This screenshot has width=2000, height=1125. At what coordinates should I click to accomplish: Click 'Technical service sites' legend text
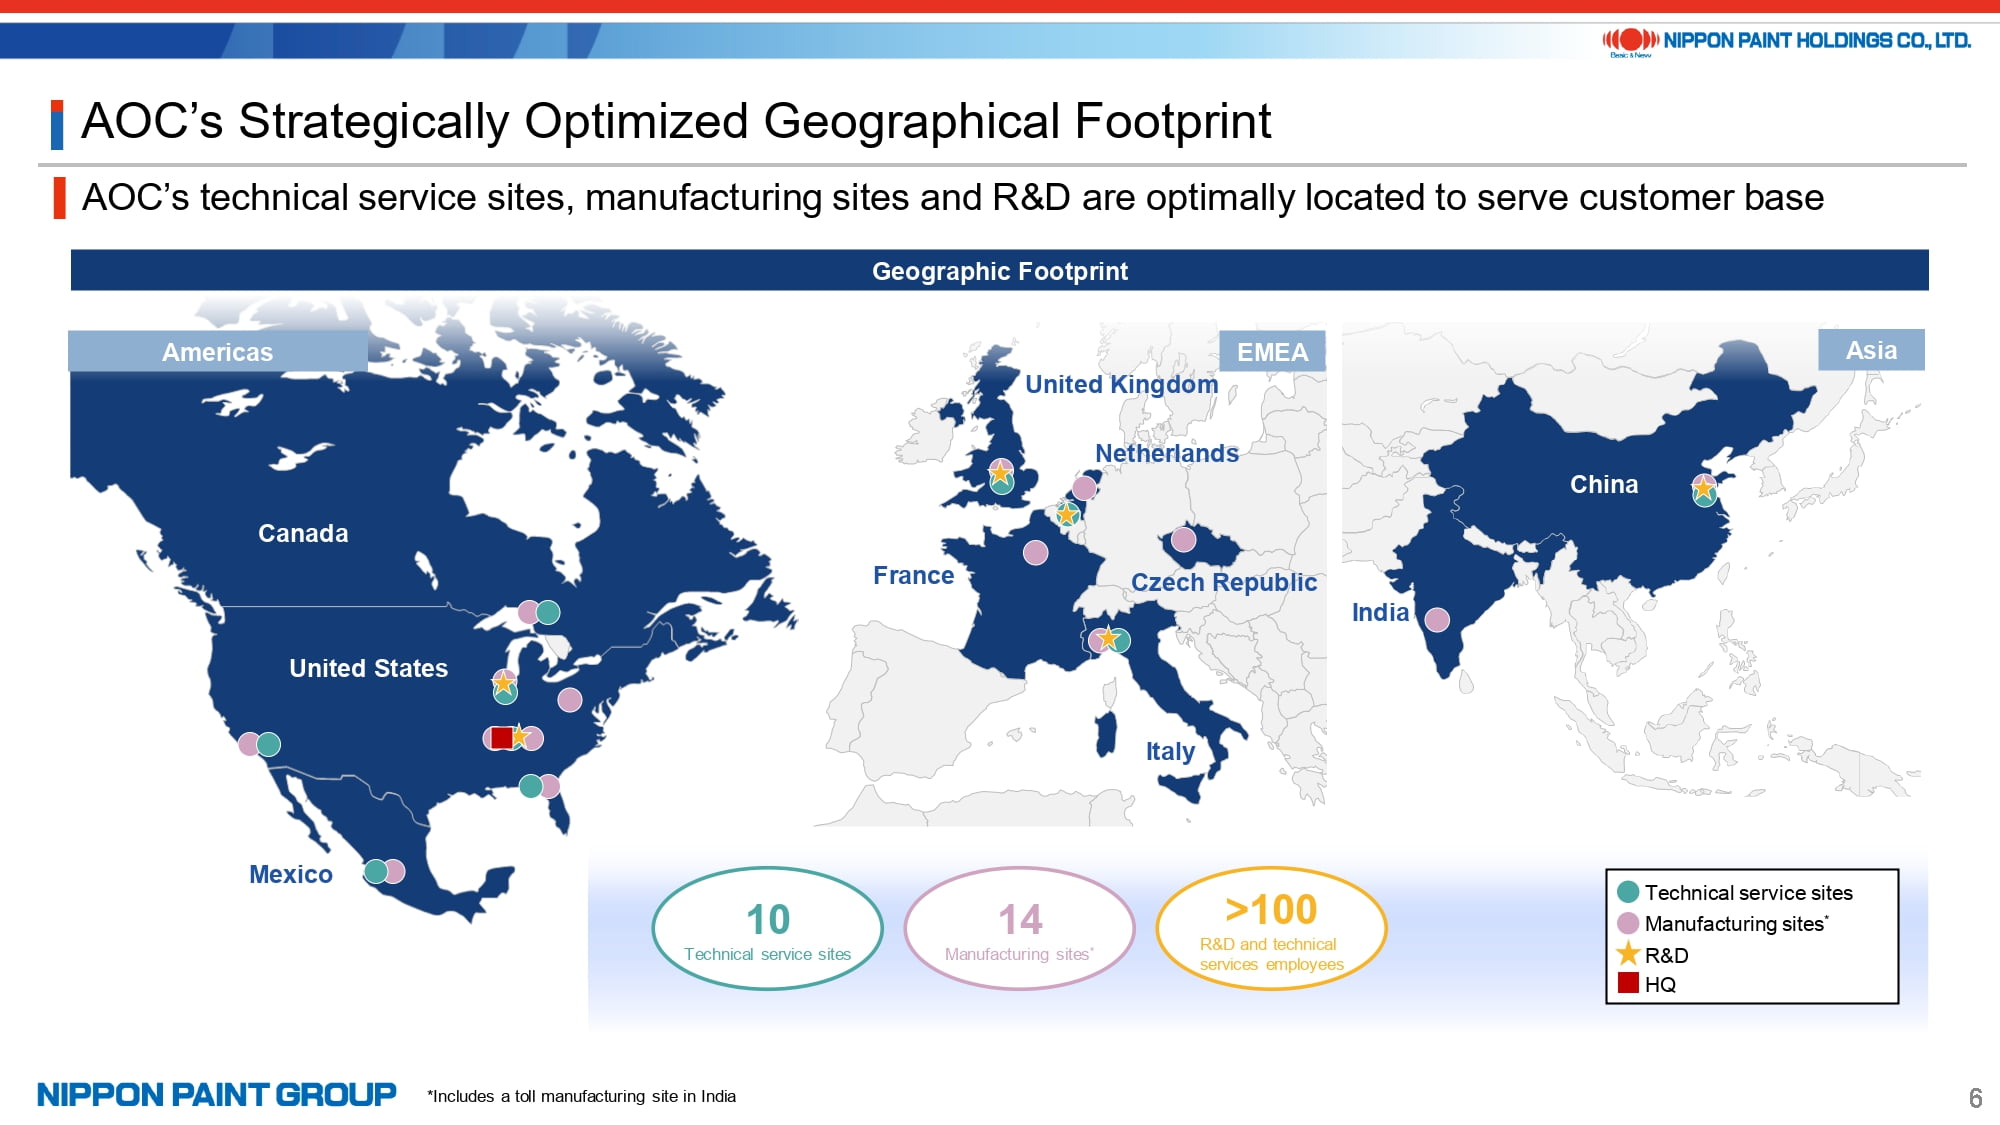(1748, 892)
